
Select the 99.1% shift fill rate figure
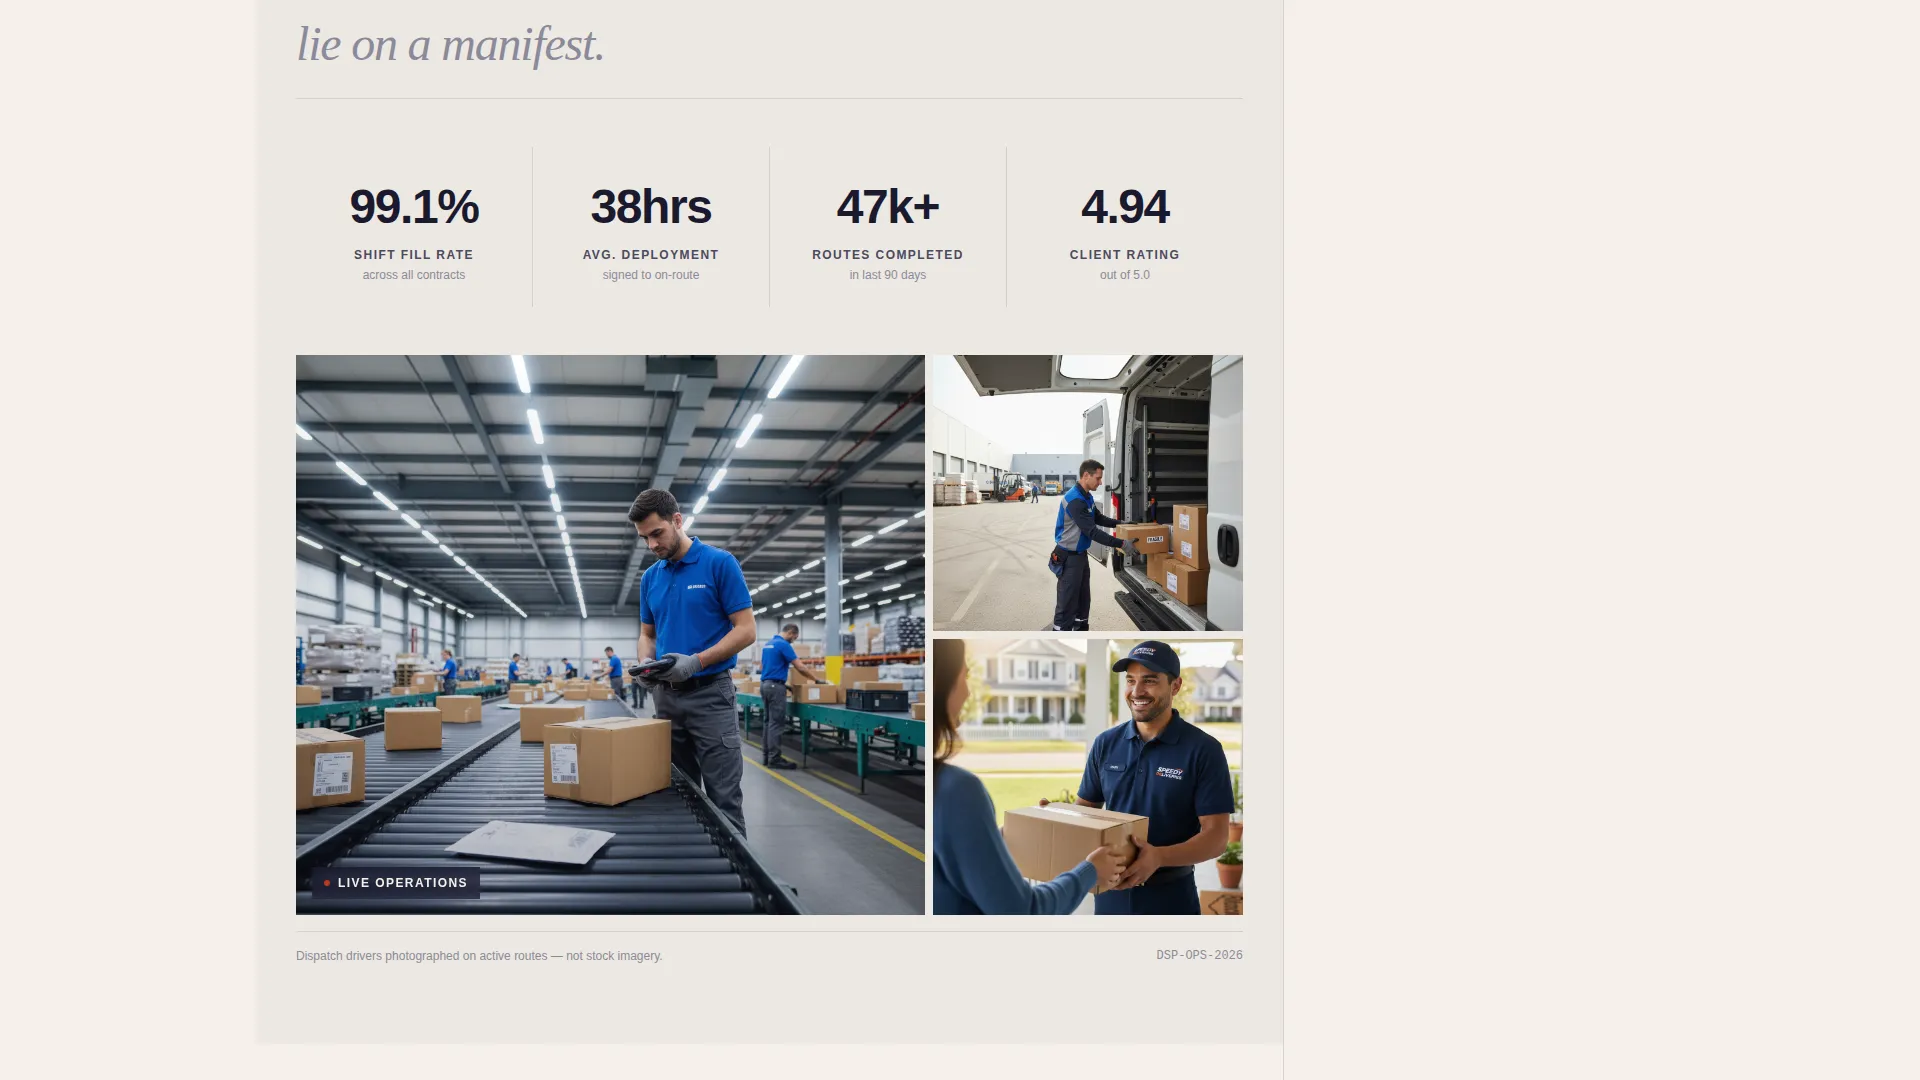414,207
